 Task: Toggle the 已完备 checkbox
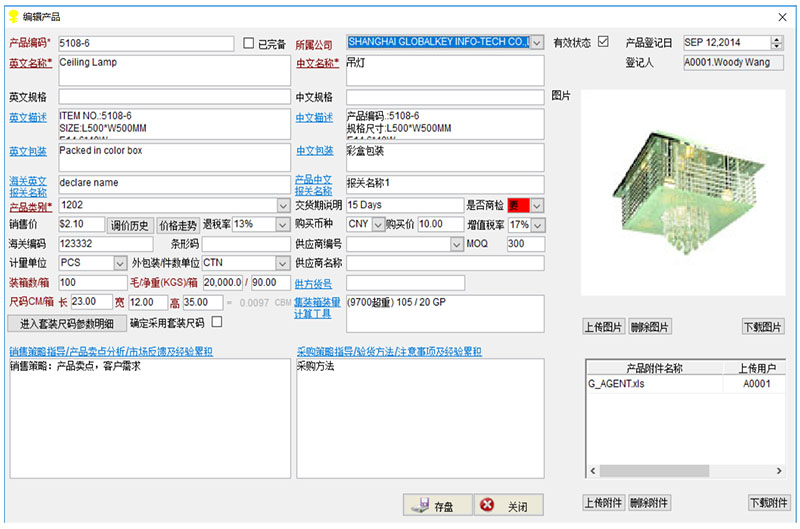[249, 44]
